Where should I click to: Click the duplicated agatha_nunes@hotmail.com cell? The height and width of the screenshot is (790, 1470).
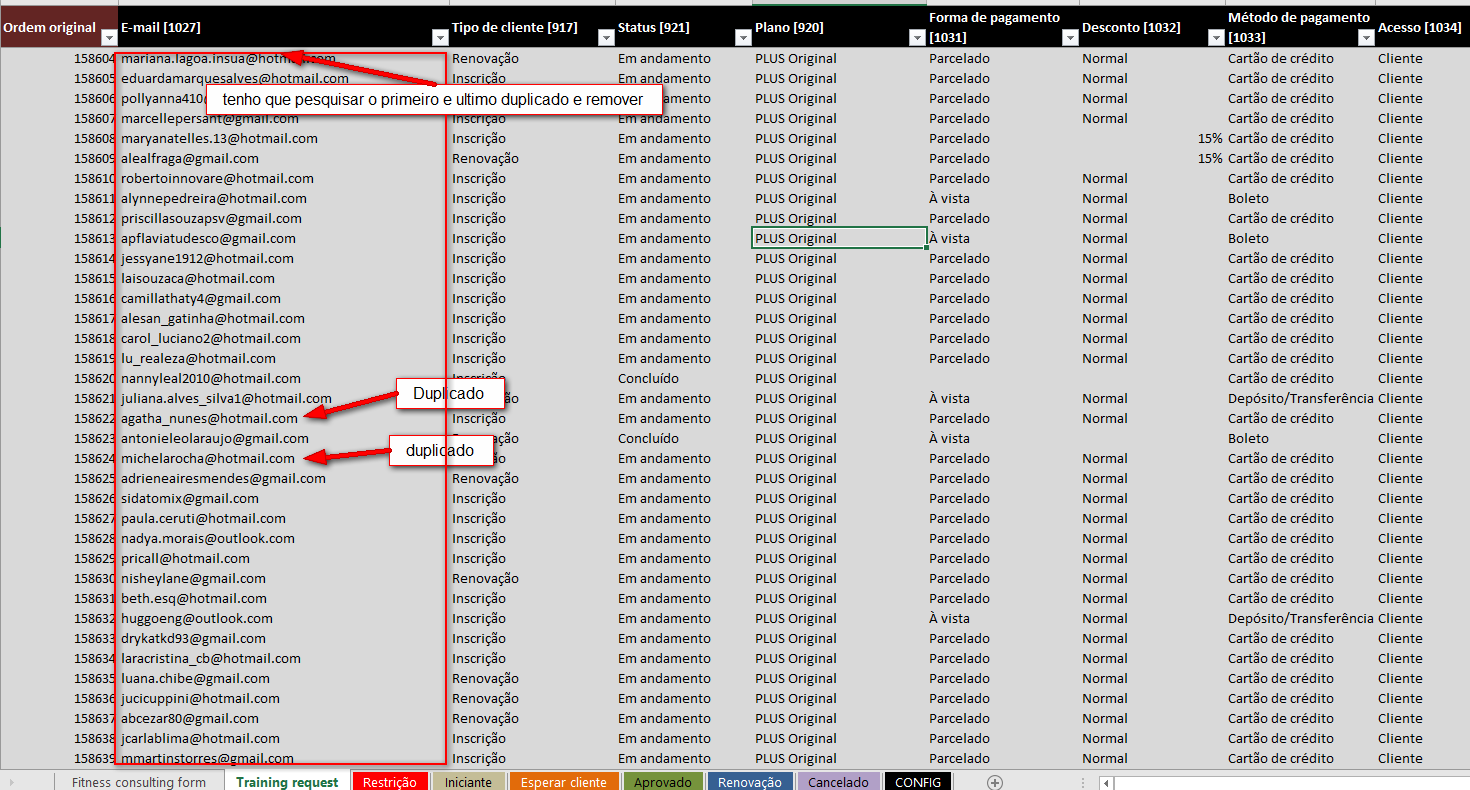(283, 418)
